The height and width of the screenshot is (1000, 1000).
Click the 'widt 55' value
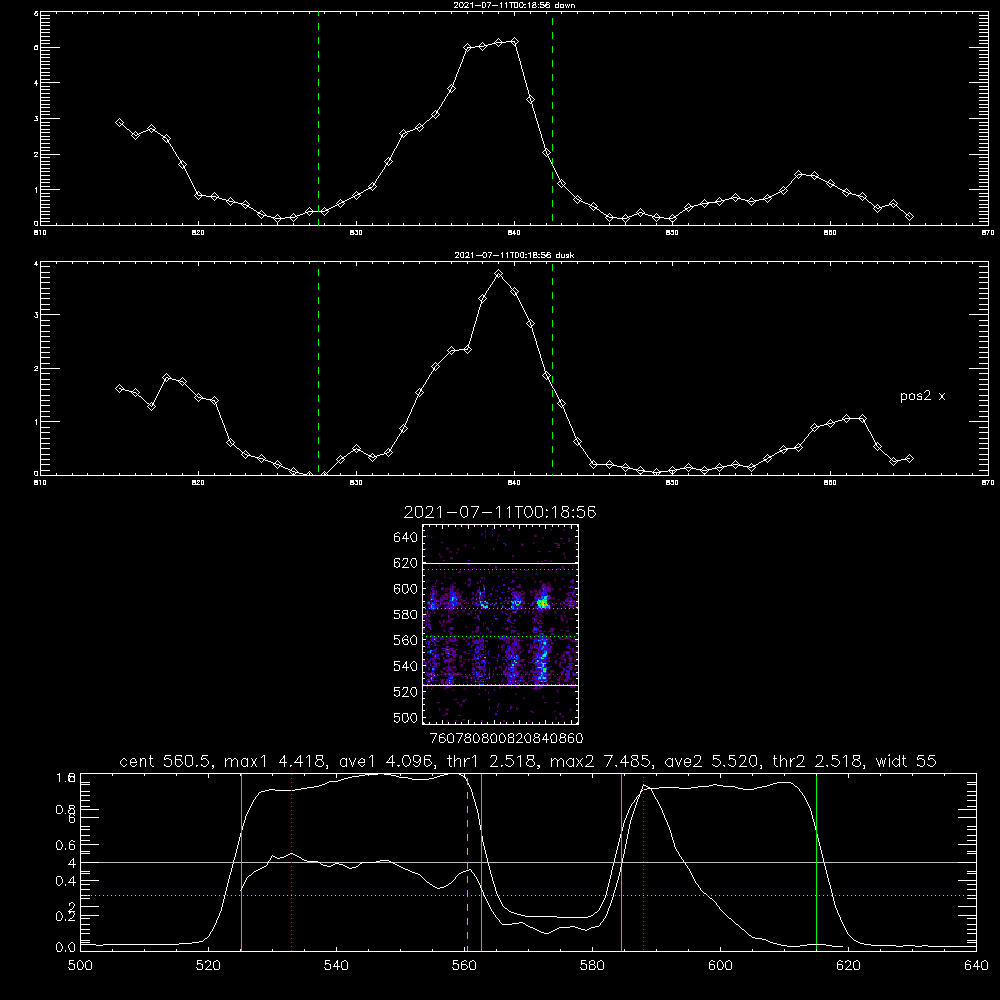pos(906,761)
